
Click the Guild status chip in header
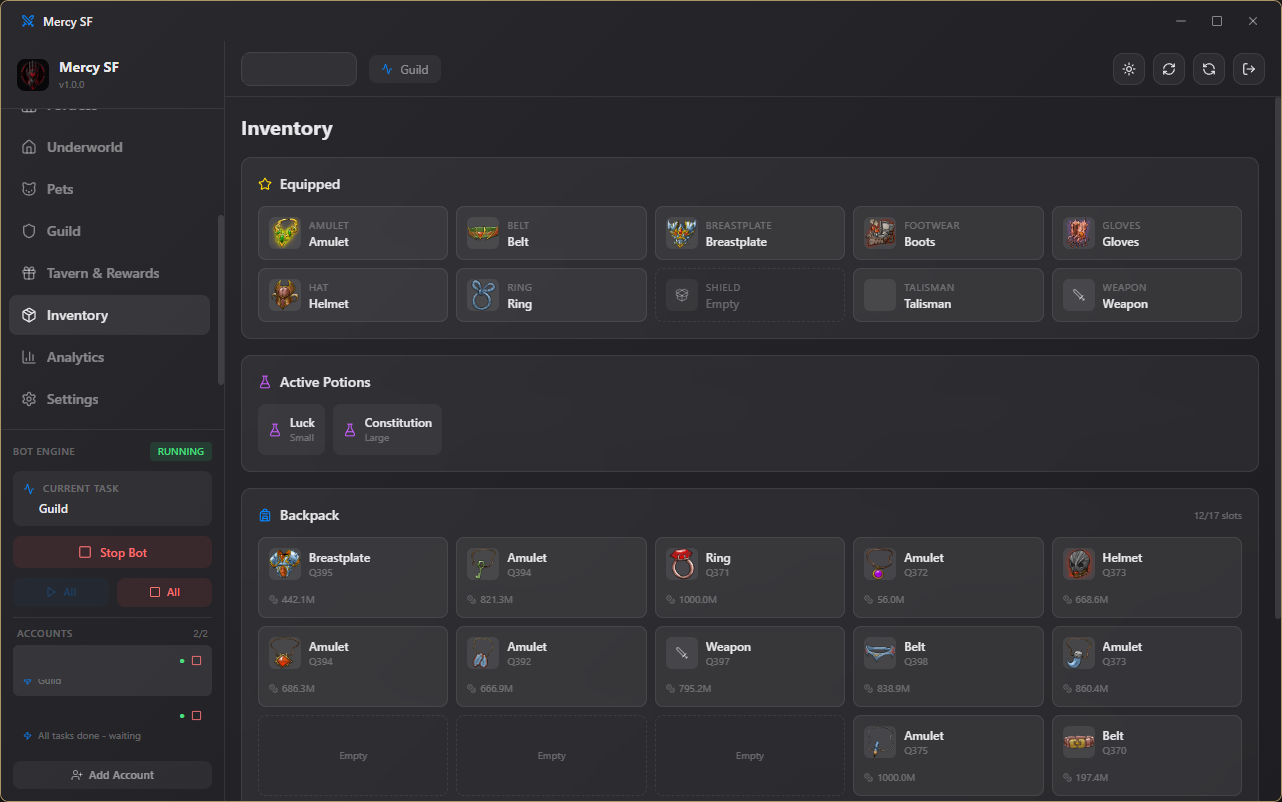coord(405,69)
